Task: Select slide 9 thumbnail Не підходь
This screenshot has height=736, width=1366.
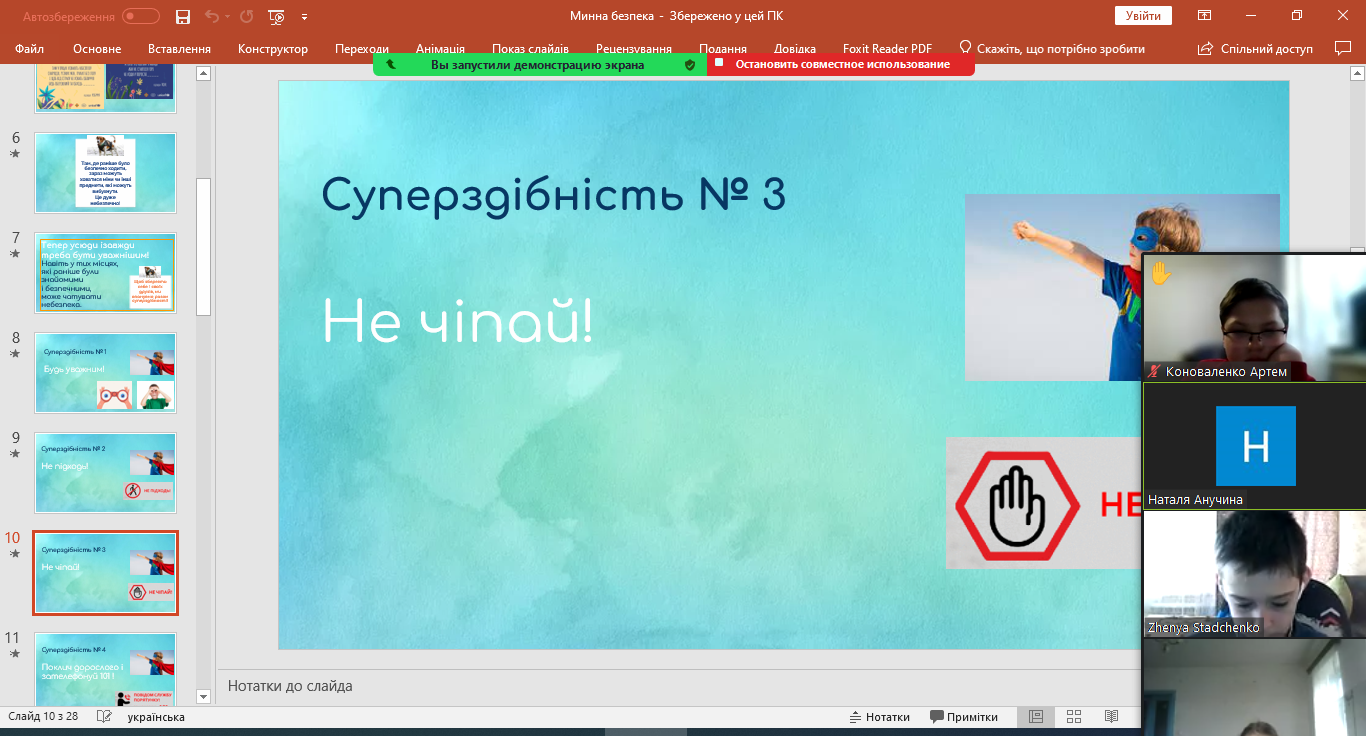Action: [105, 473]
